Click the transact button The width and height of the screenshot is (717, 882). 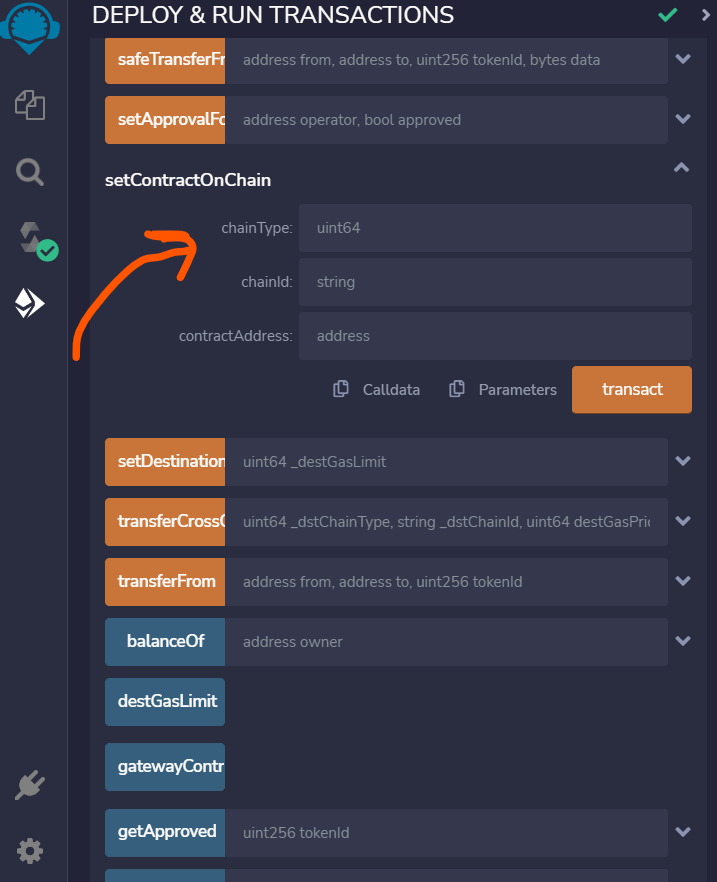(x=631, y=389)
